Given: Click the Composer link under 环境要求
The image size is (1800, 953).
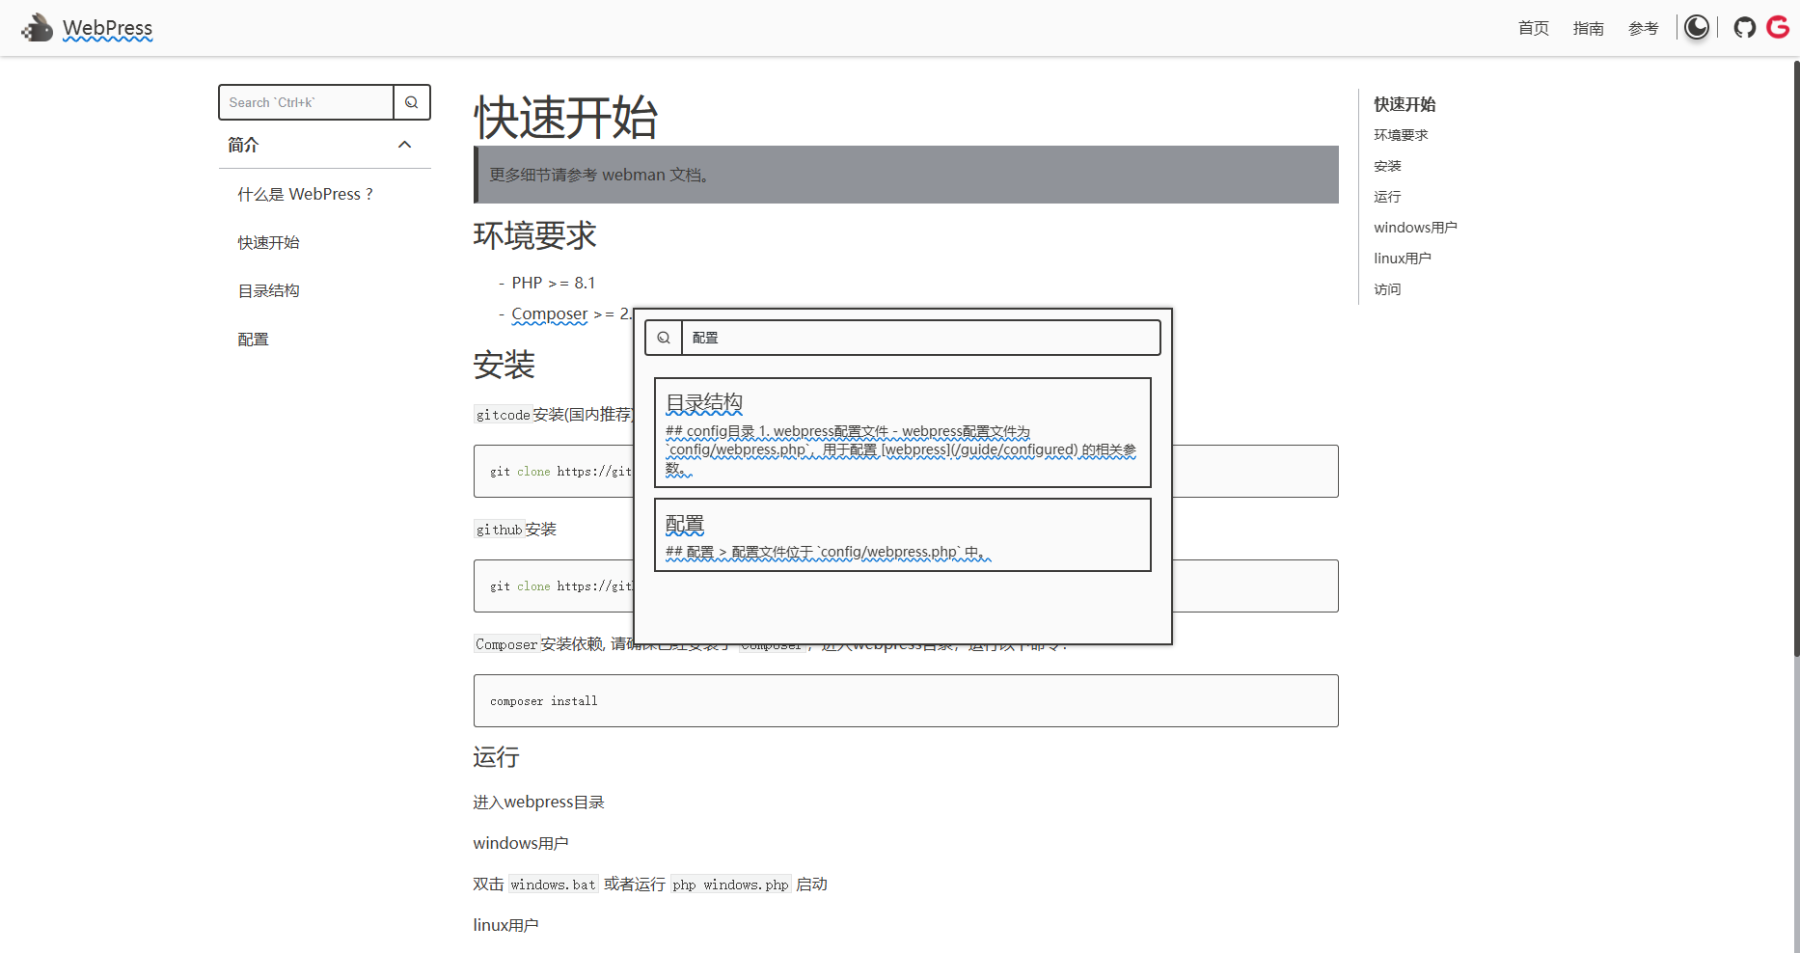Looking at the screenshot, I should point(549,314).
